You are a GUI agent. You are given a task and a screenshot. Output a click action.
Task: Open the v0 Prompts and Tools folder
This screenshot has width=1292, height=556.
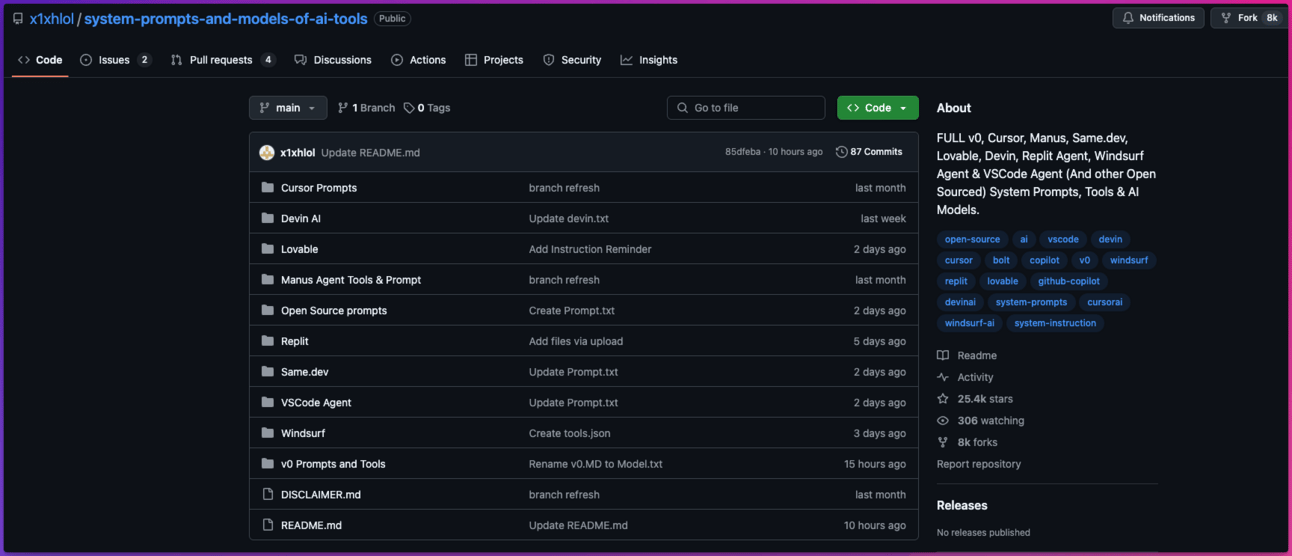[x=333, y=464]
